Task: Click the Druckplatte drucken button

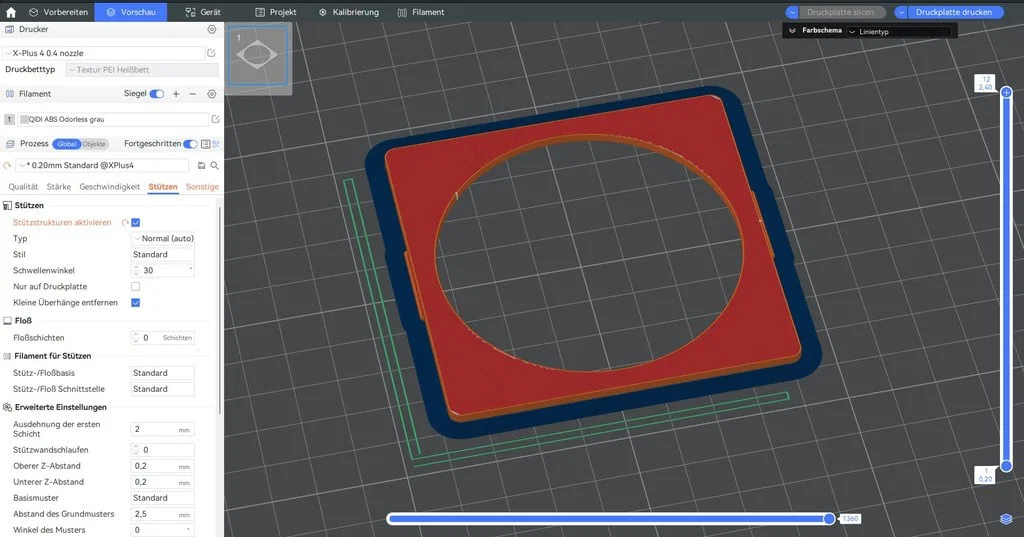Action: click(x=953, y=12)
